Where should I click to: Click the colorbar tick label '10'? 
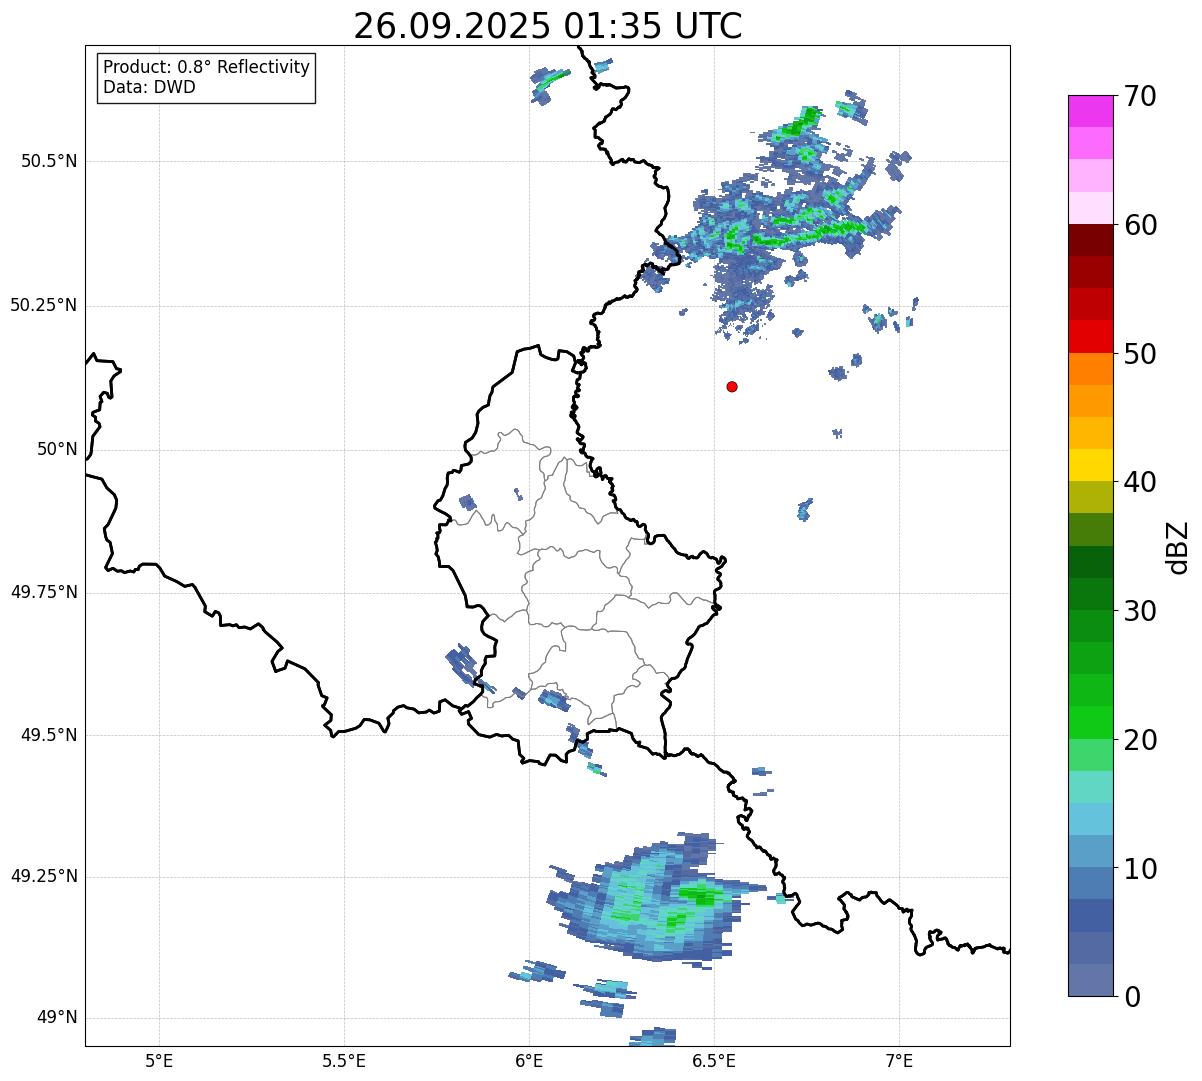(x=1139, y=869)
